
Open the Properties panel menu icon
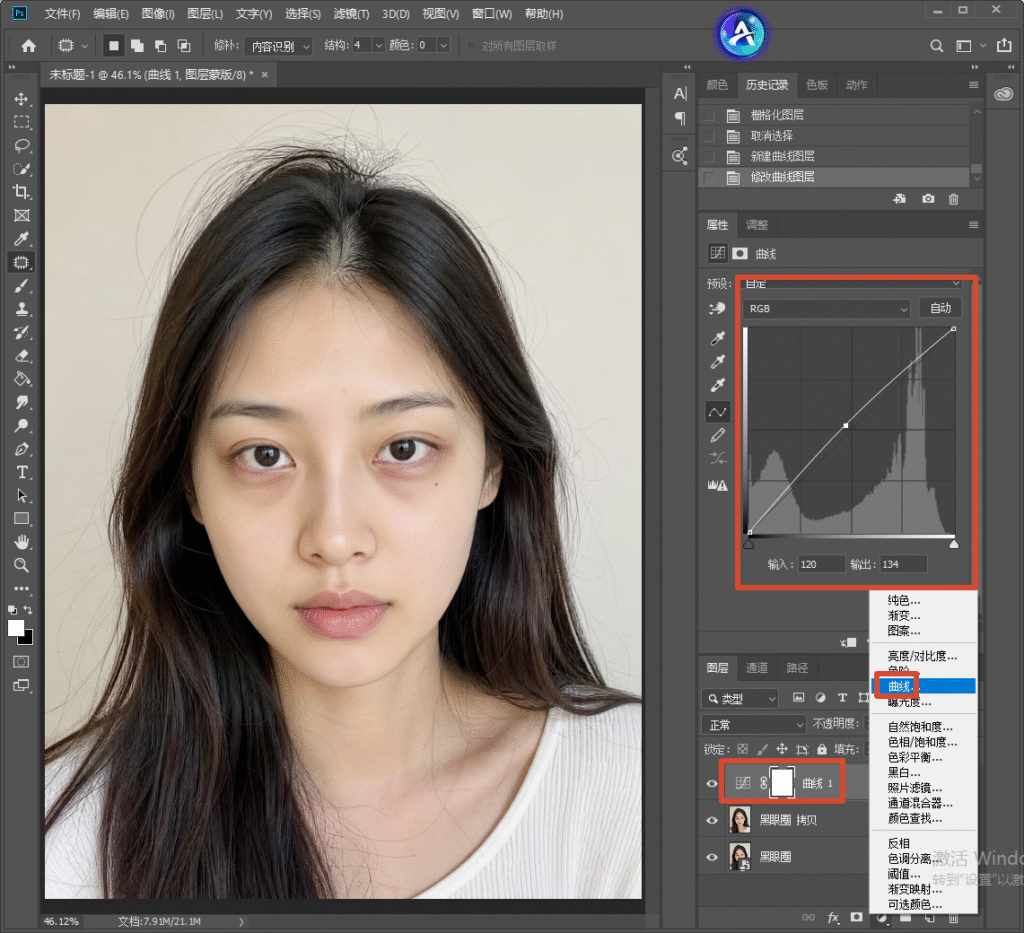973,225
